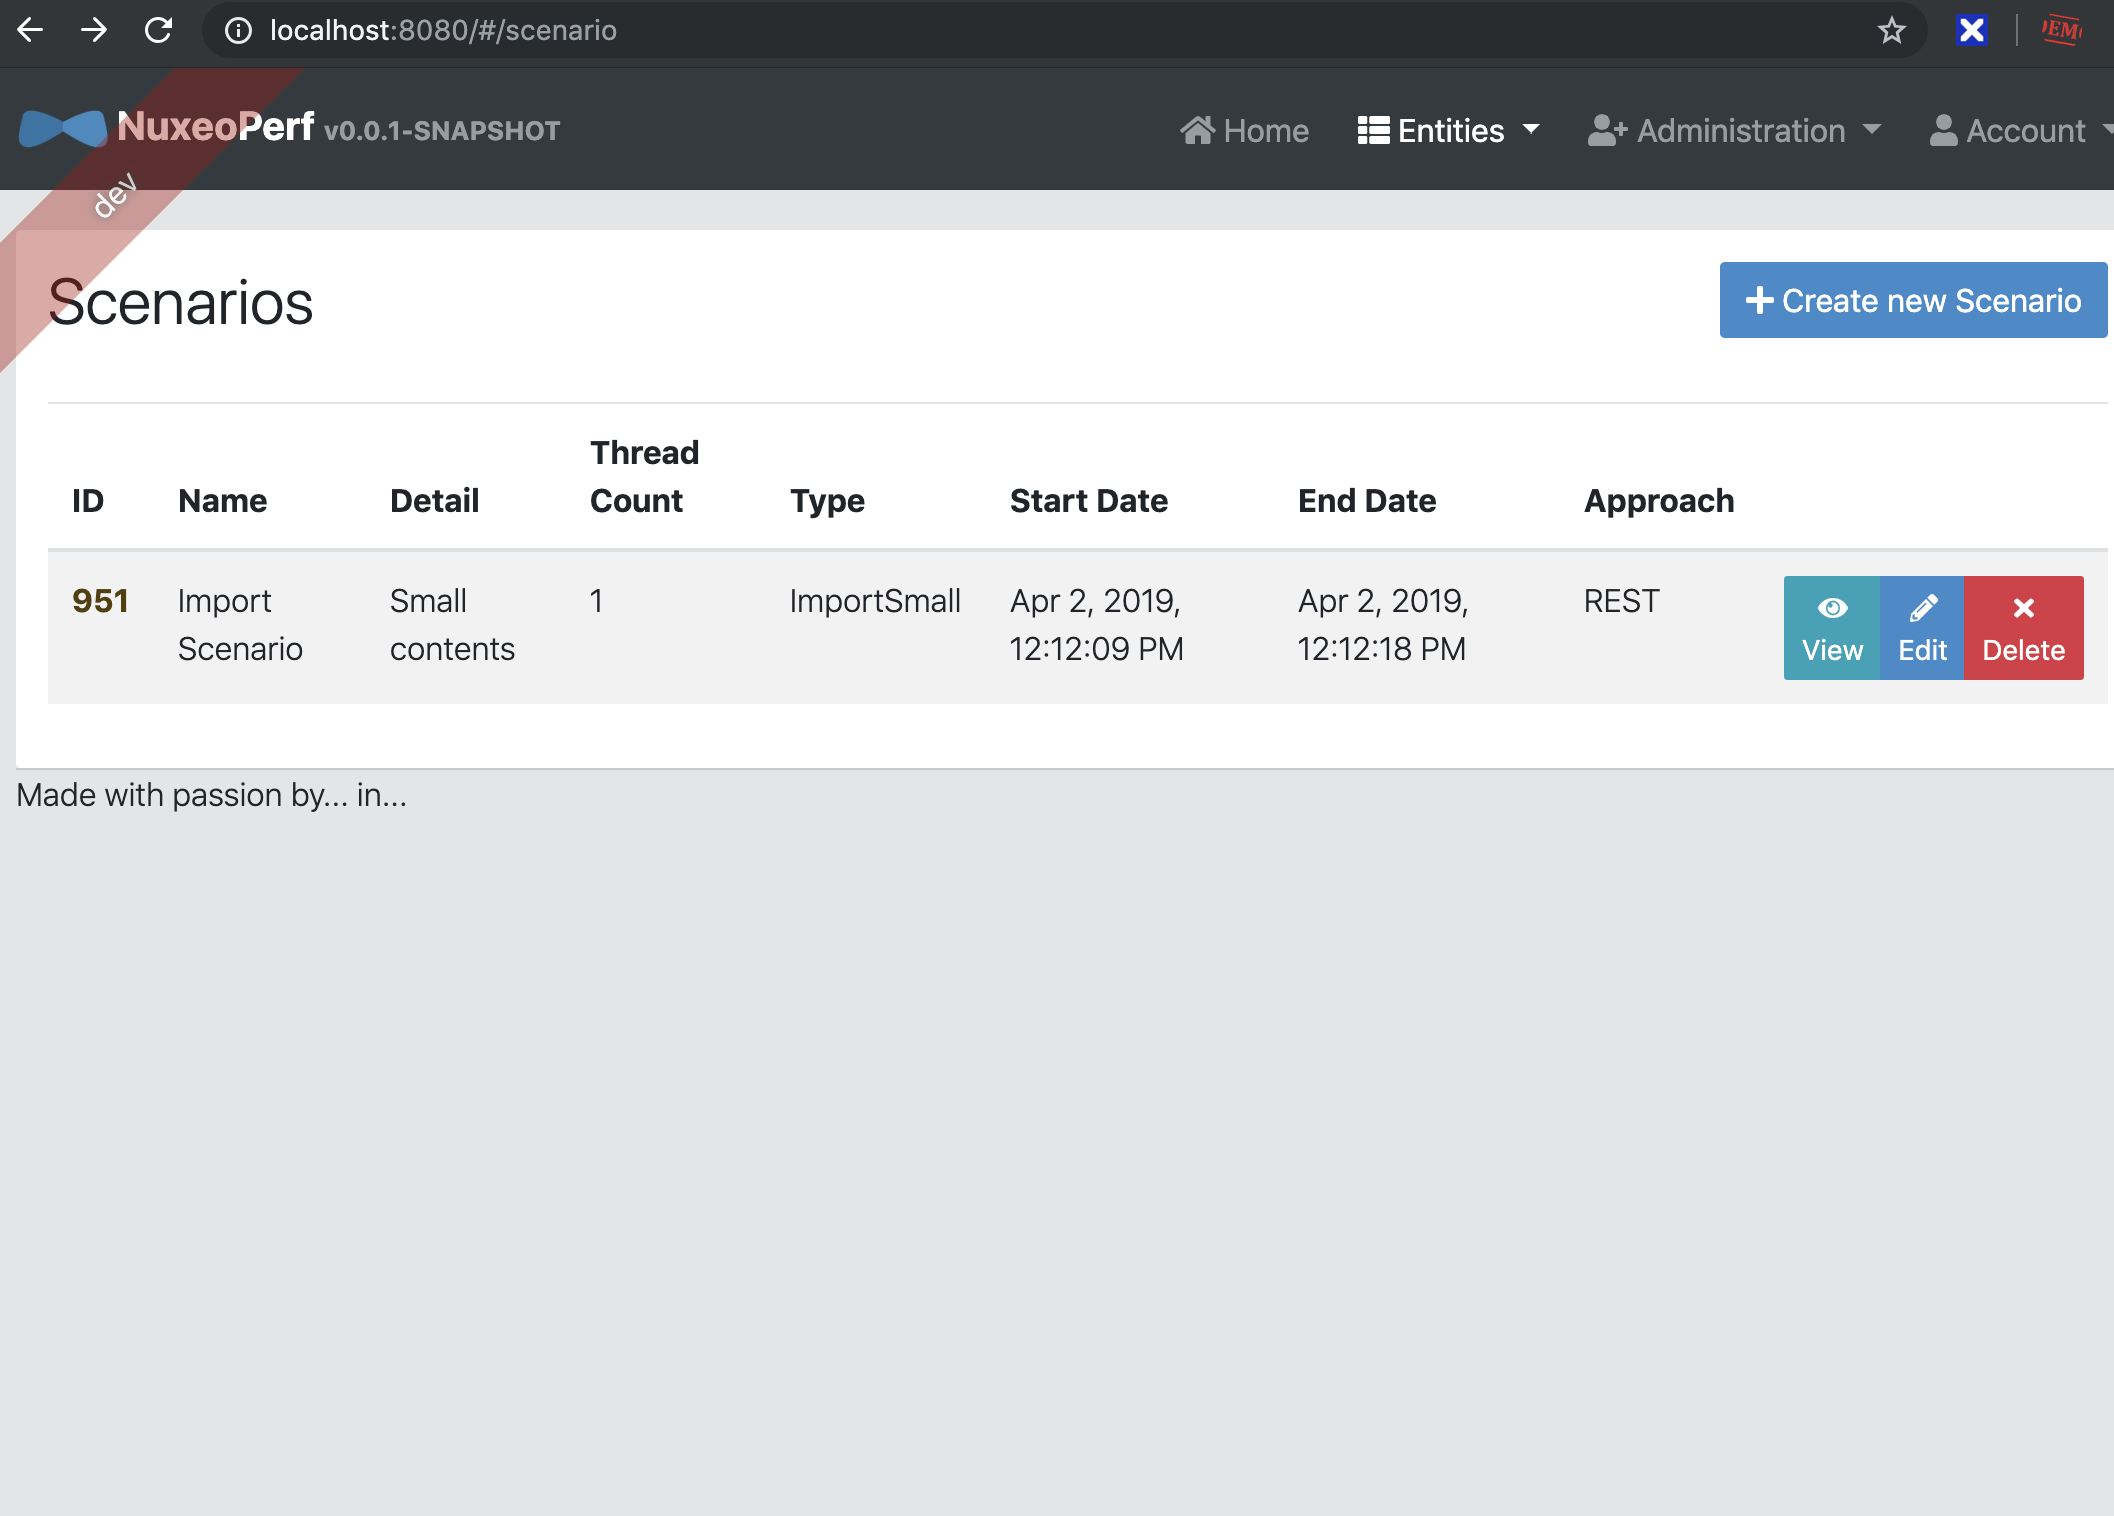Open the Administration dropdown menu
The width and height of the screenshot is (2114, 1516).
[1735, 130]
